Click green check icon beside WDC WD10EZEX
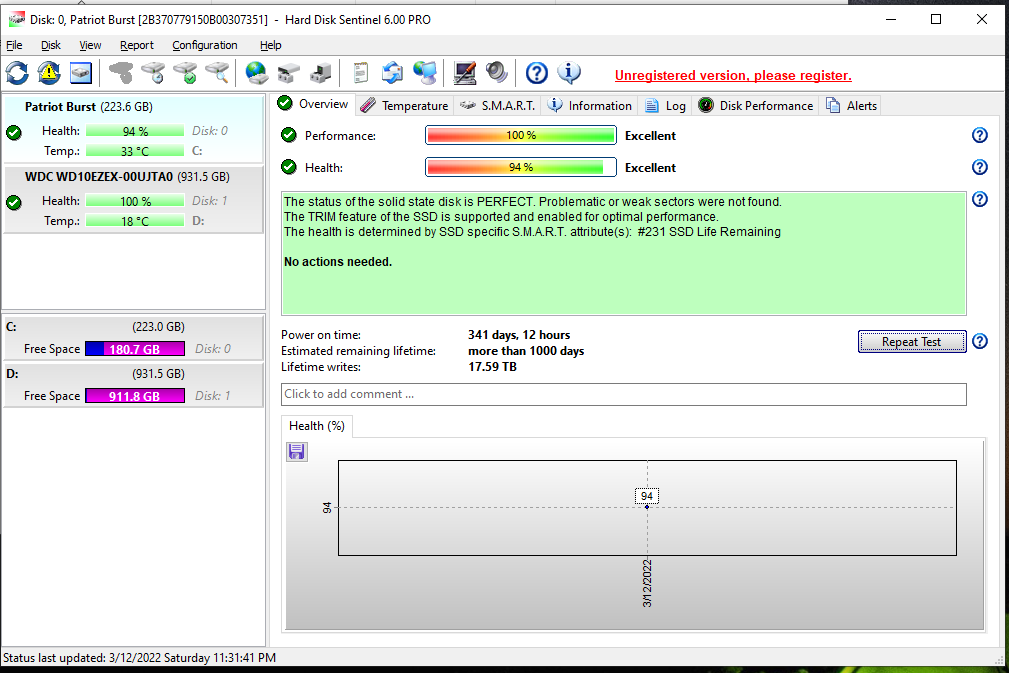The height and width of the screenshot is (673, 1009). pos(14,203)
